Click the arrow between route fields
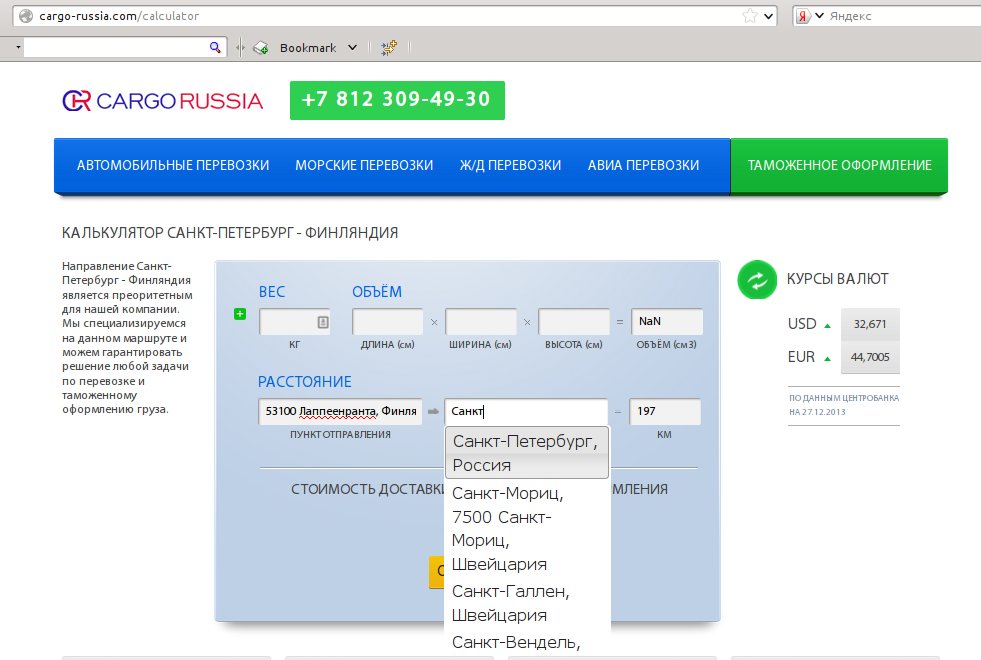The image size is (981, 660). click(x=433, y=412)
